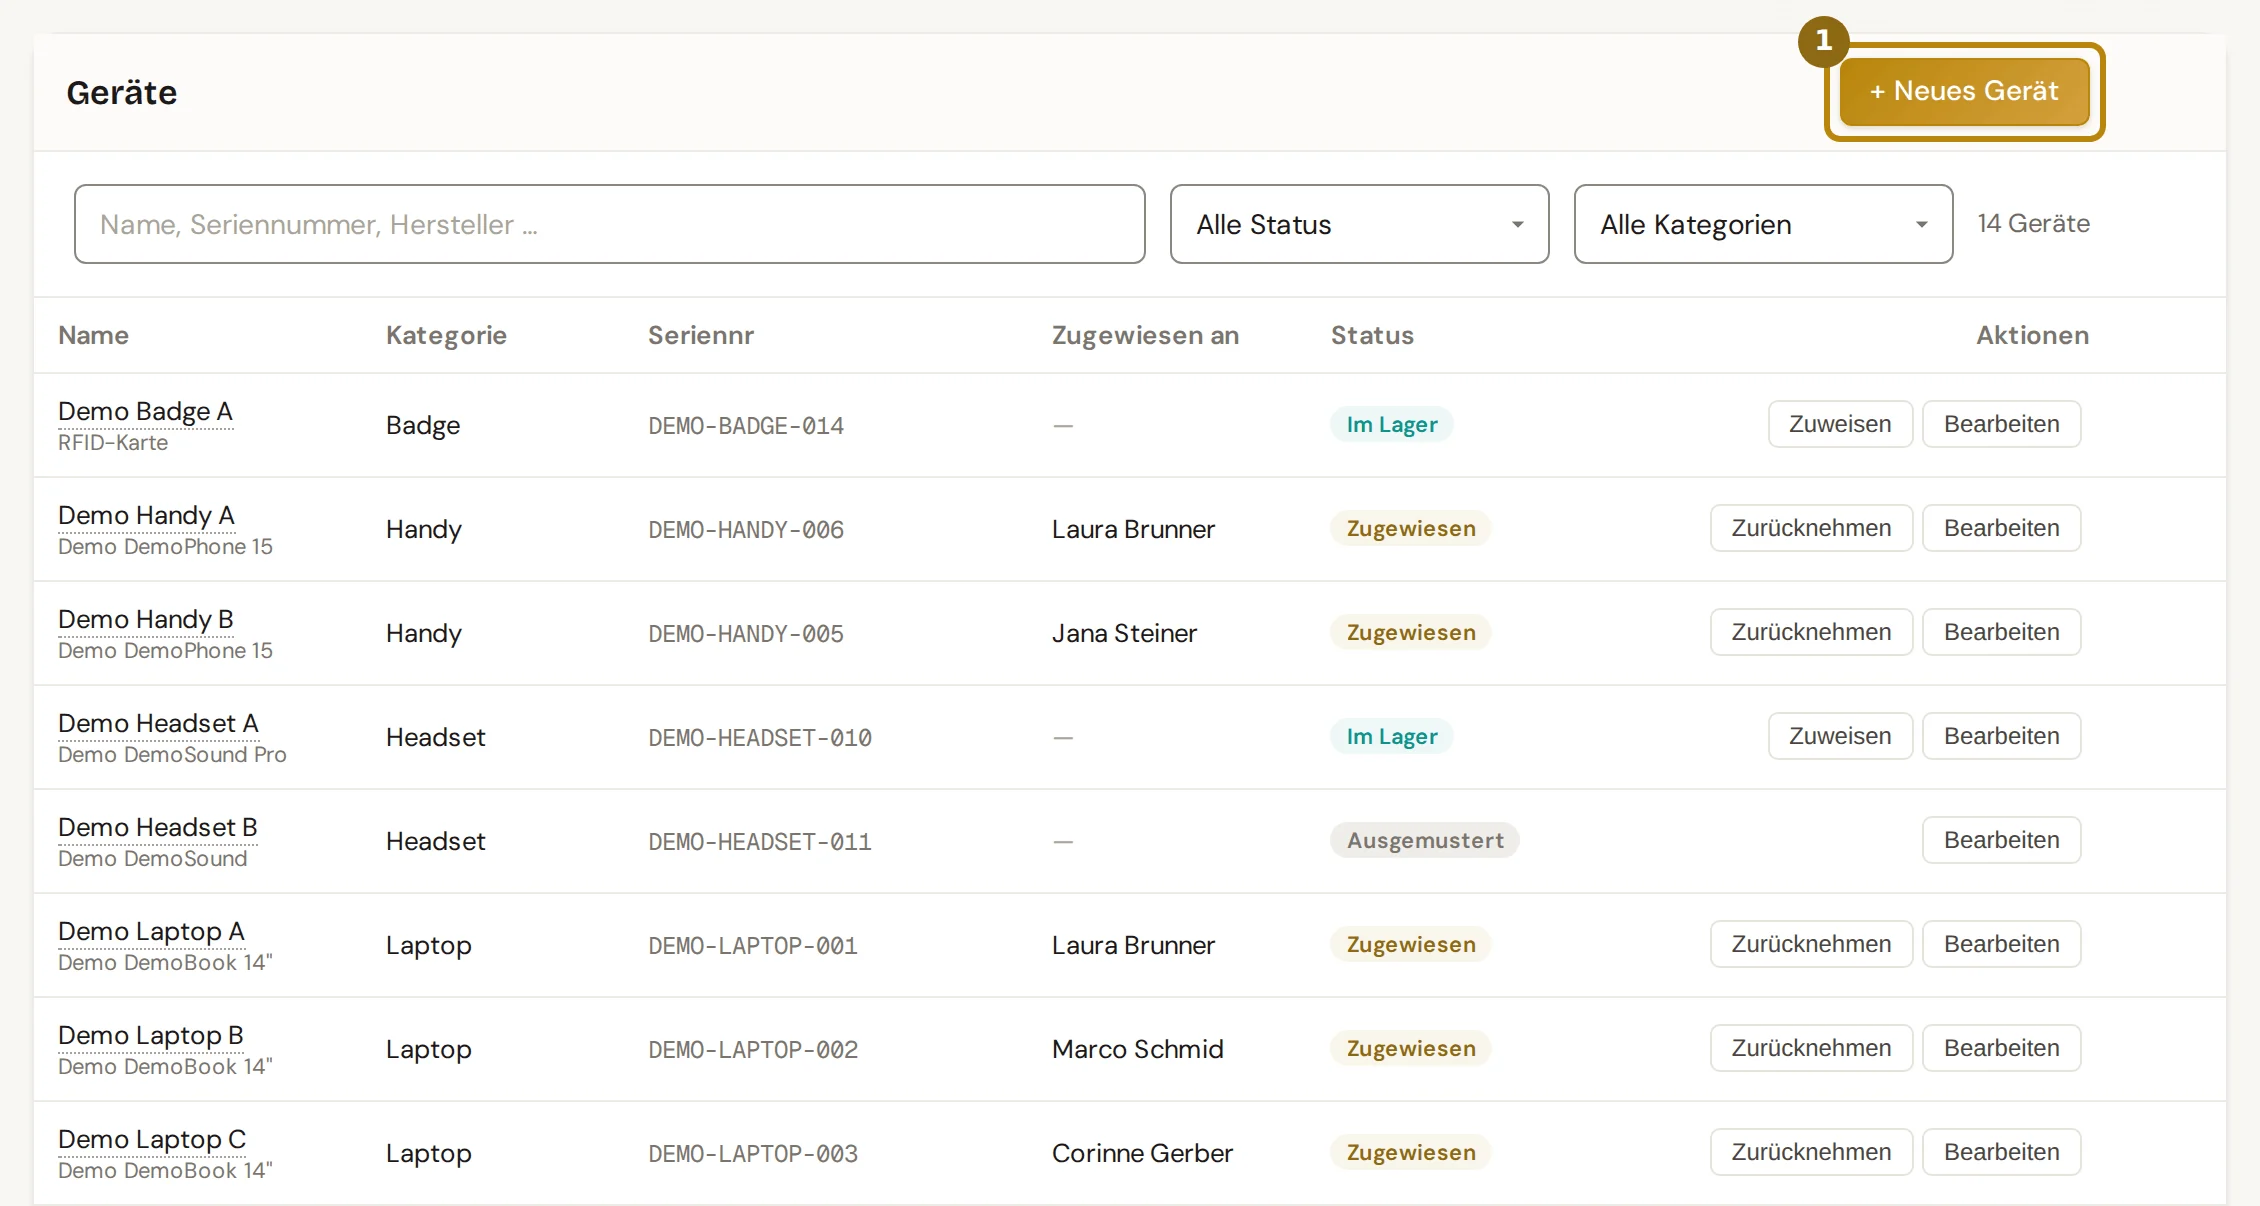Click Corinne Gerber in the assigned column
This screenshot has width=2260, height=1206.
tap(1142, 1153)
